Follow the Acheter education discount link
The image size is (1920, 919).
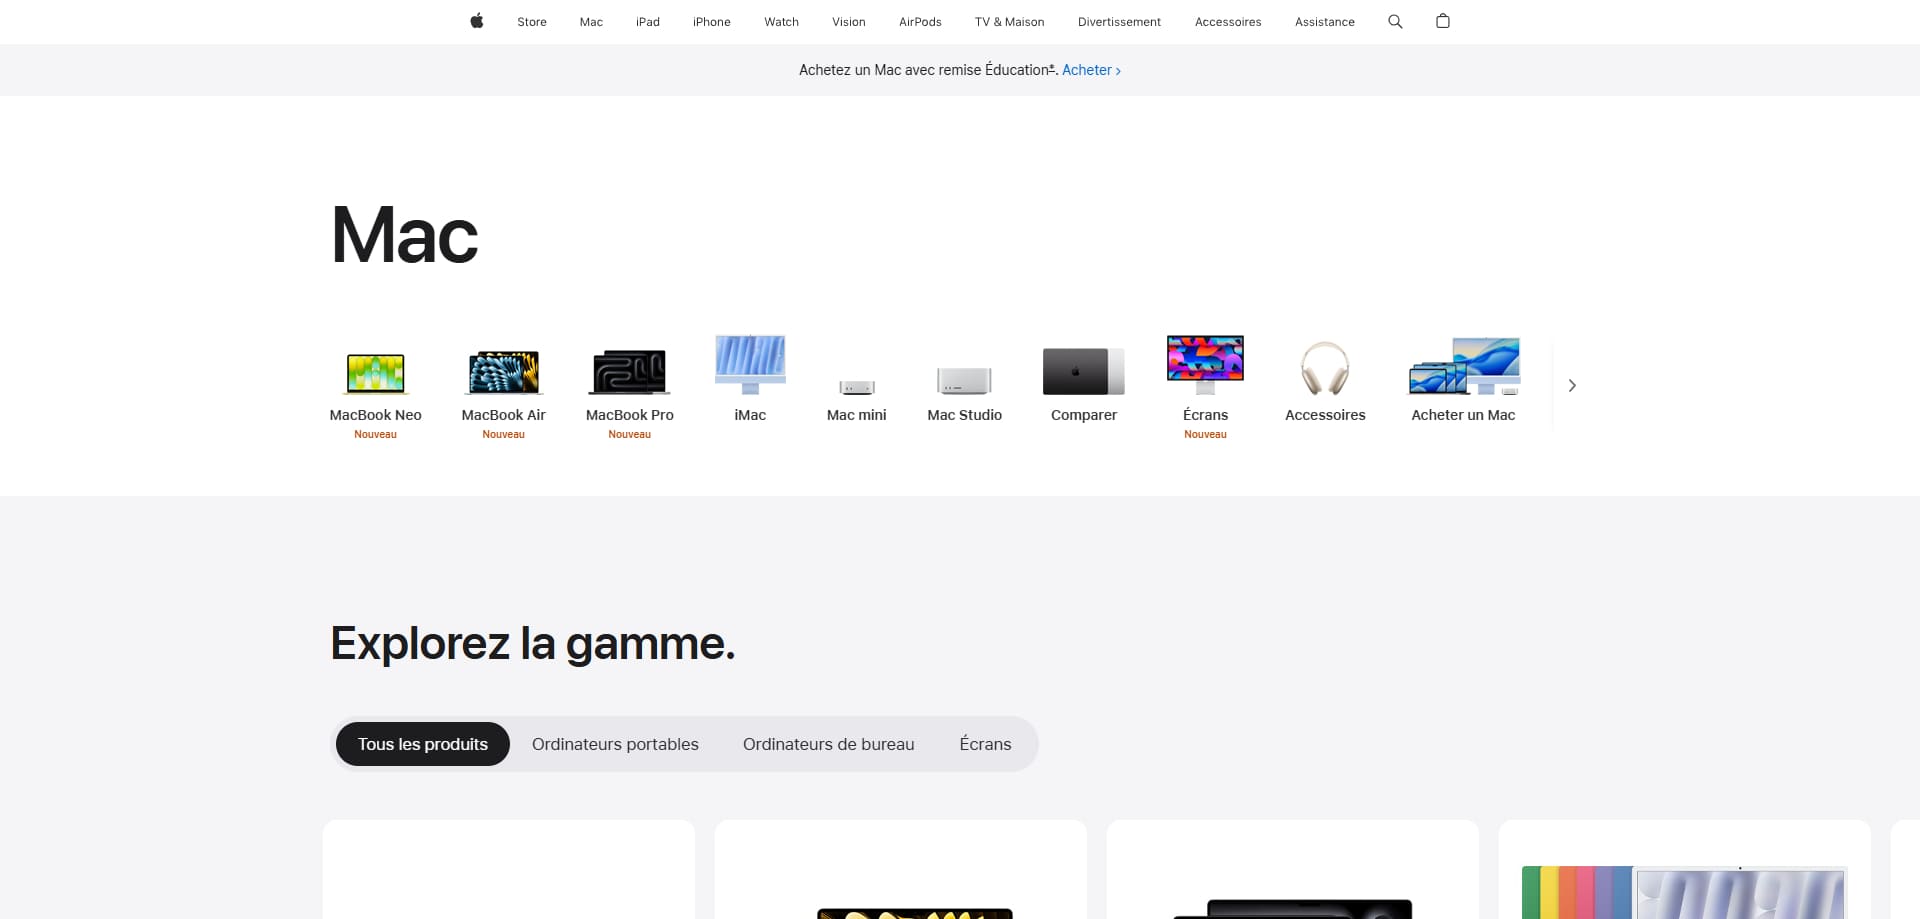1091,70
